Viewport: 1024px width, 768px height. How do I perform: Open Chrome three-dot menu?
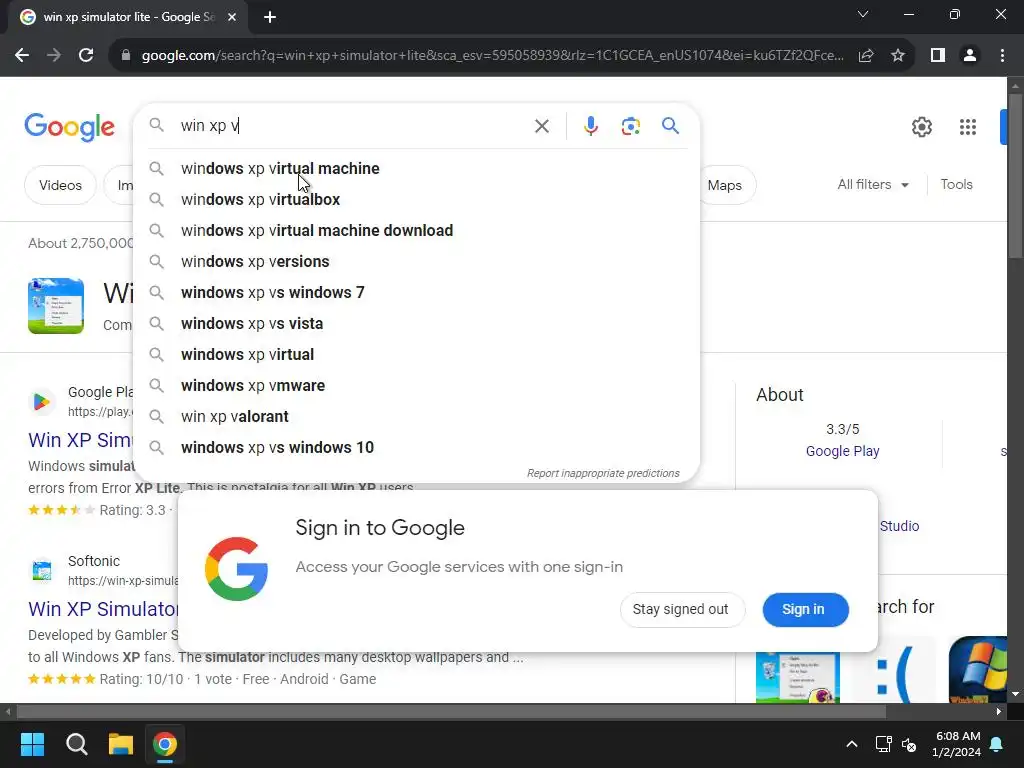(x=1002, y=56)
